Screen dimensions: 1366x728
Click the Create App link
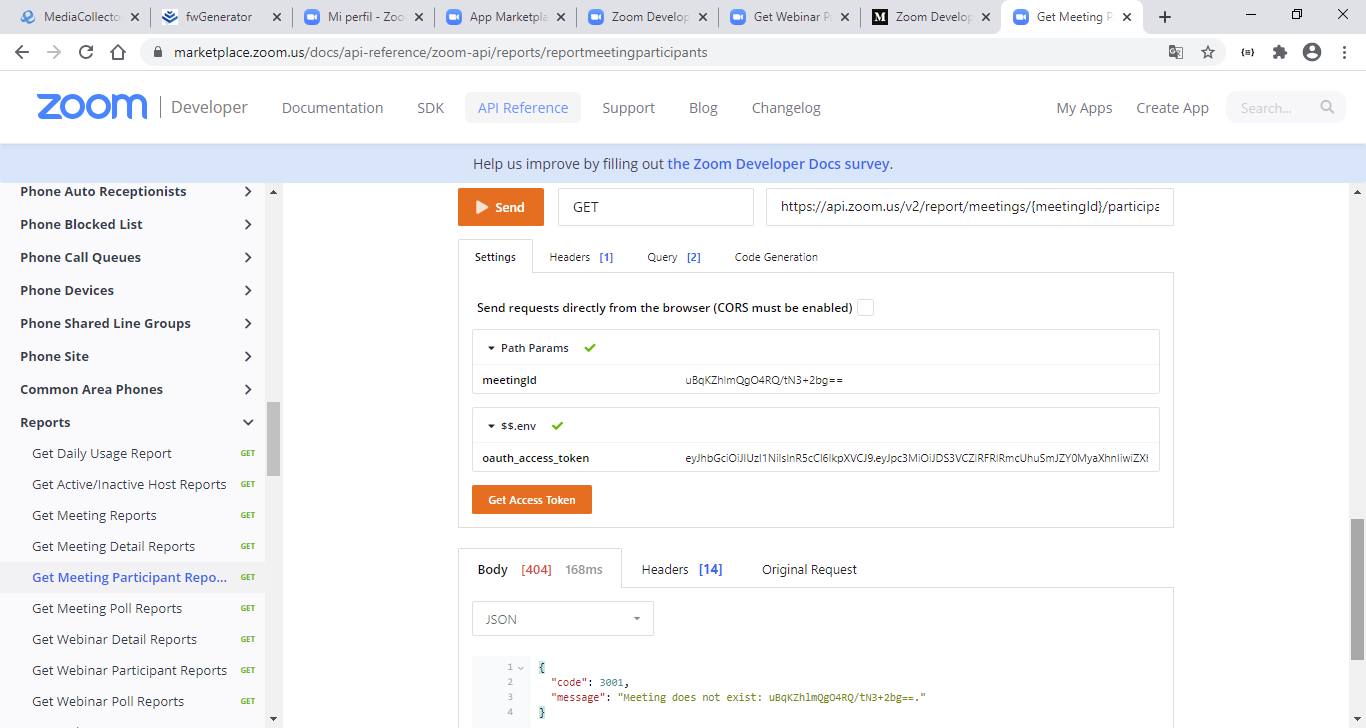1172,107
